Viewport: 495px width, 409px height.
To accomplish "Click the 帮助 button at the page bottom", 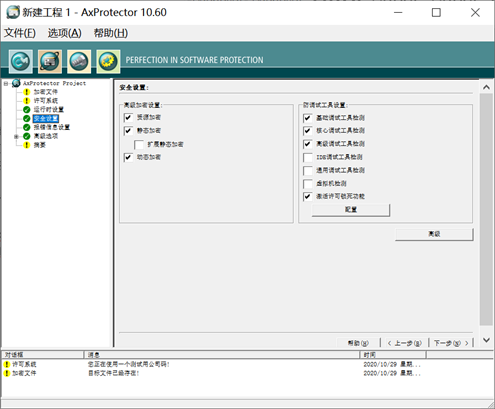I will click(358, 343).
